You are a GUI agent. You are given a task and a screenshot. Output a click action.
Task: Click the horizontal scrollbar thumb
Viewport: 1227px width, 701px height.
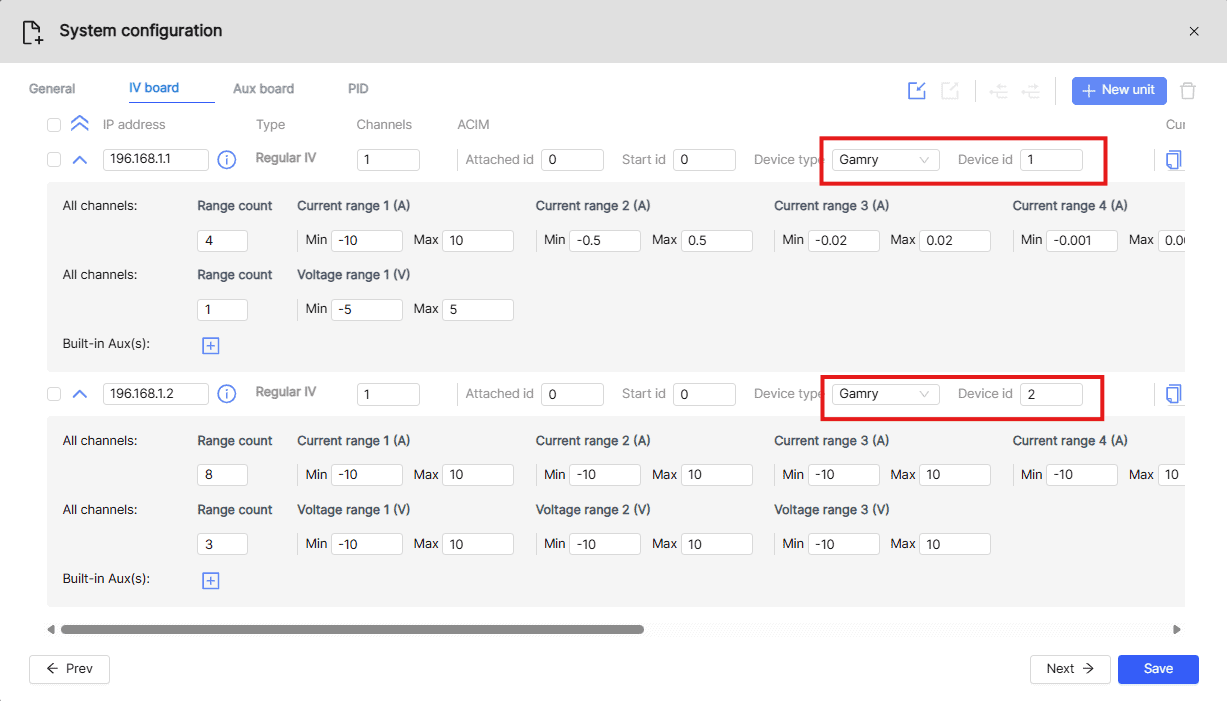[352, 630]
